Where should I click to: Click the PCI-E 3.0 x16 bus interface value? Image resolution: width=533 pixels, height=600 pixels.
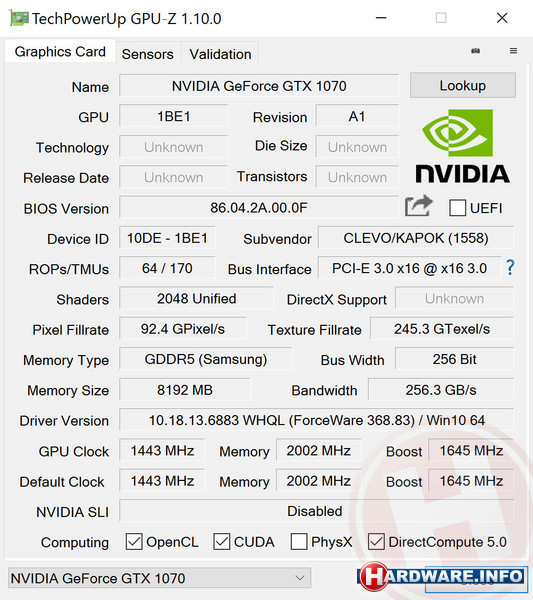click(x=409, y=268)
